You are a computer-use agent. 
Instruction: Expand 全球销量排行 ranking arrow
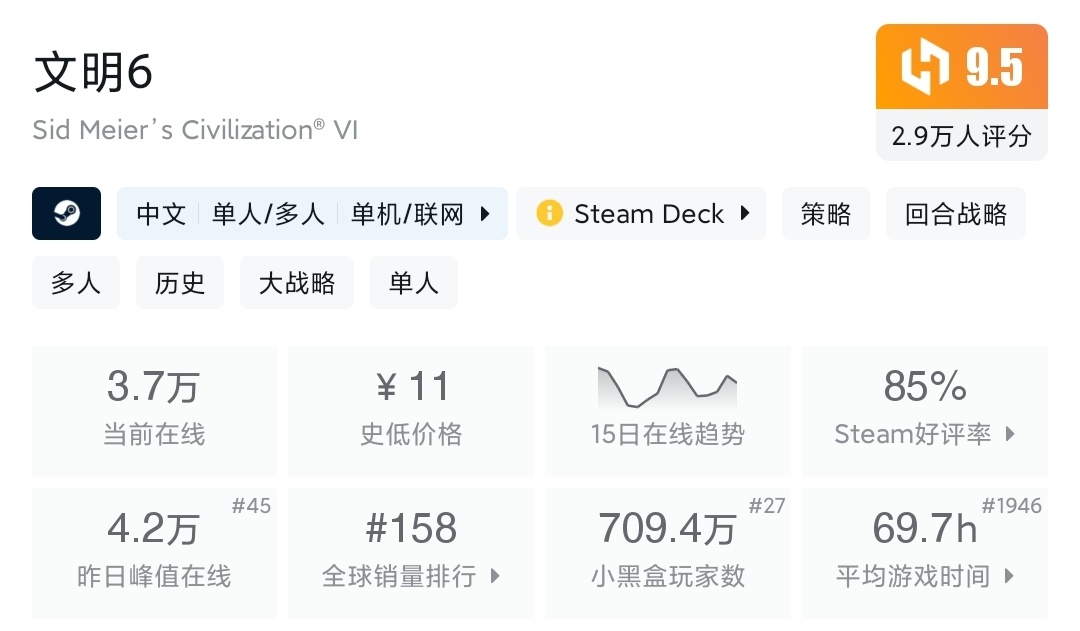pos(494,576)
